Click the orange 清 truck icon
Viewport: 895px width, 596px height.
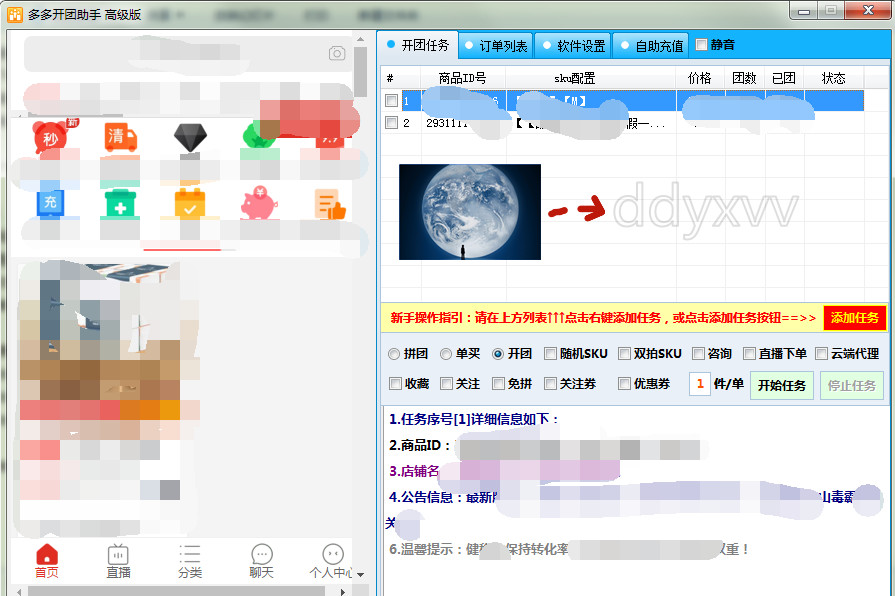pos(120,138)
